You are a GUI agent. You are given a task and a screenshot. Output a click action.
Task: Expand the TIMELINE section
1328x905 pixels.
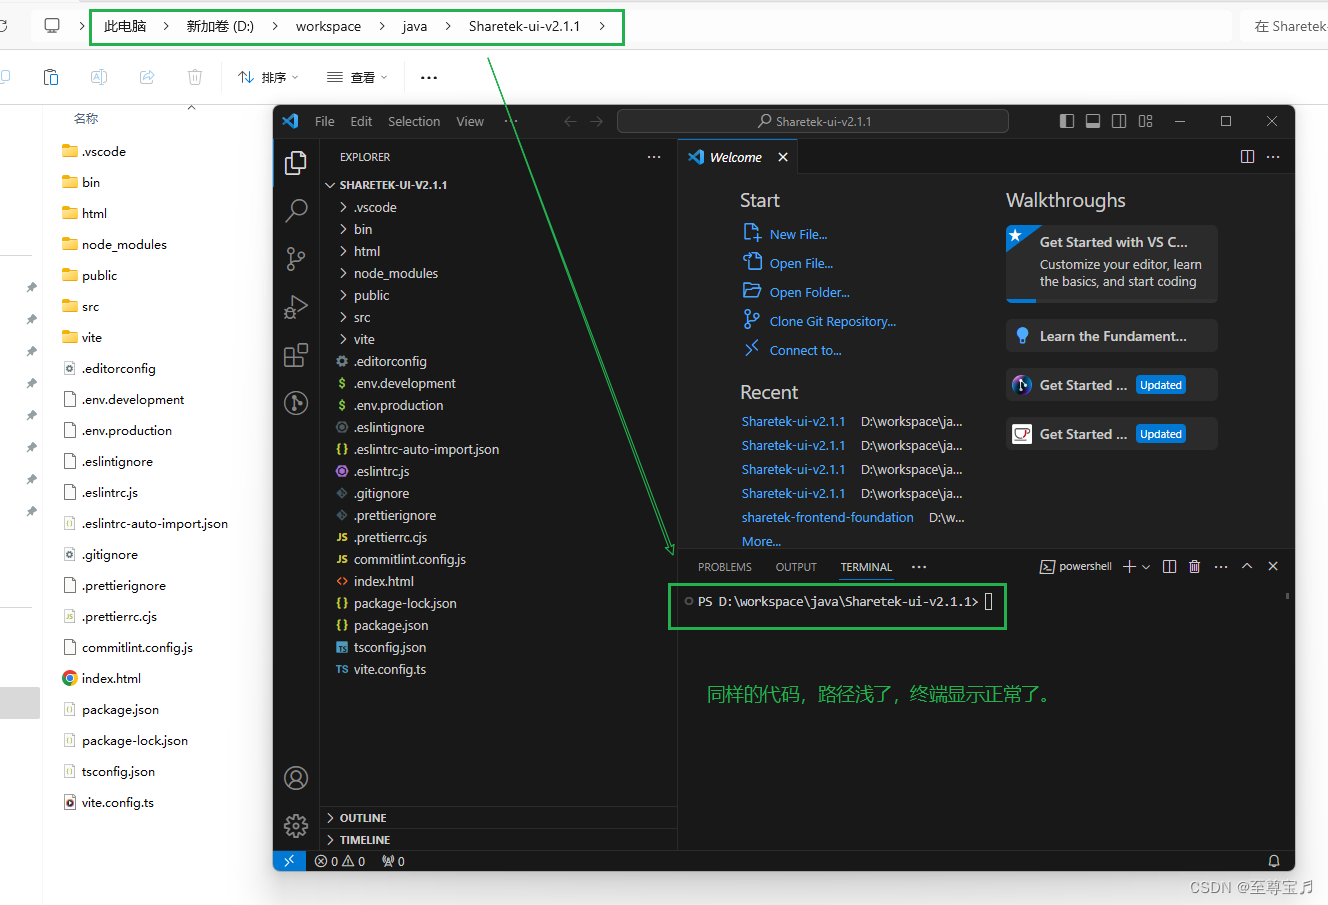498,840
